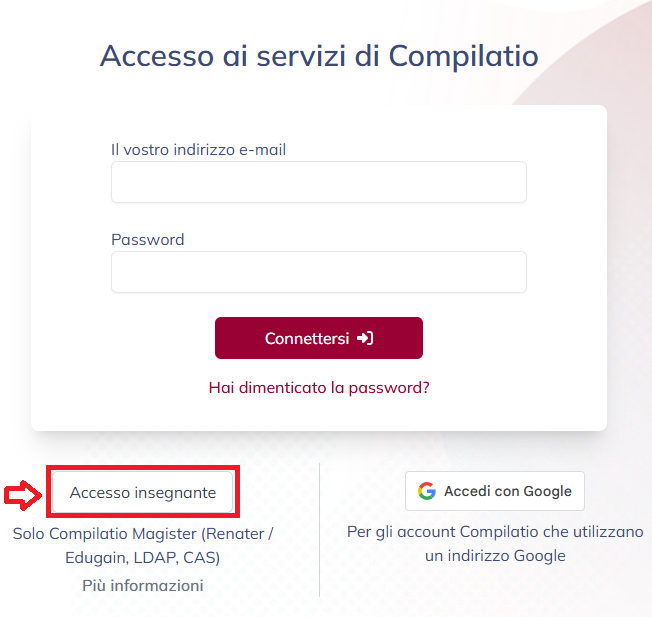Focus the Password input field
Image resolution: width=652 pixels, height=617 pixels.
pyautogui.click(x=319, y=272)
